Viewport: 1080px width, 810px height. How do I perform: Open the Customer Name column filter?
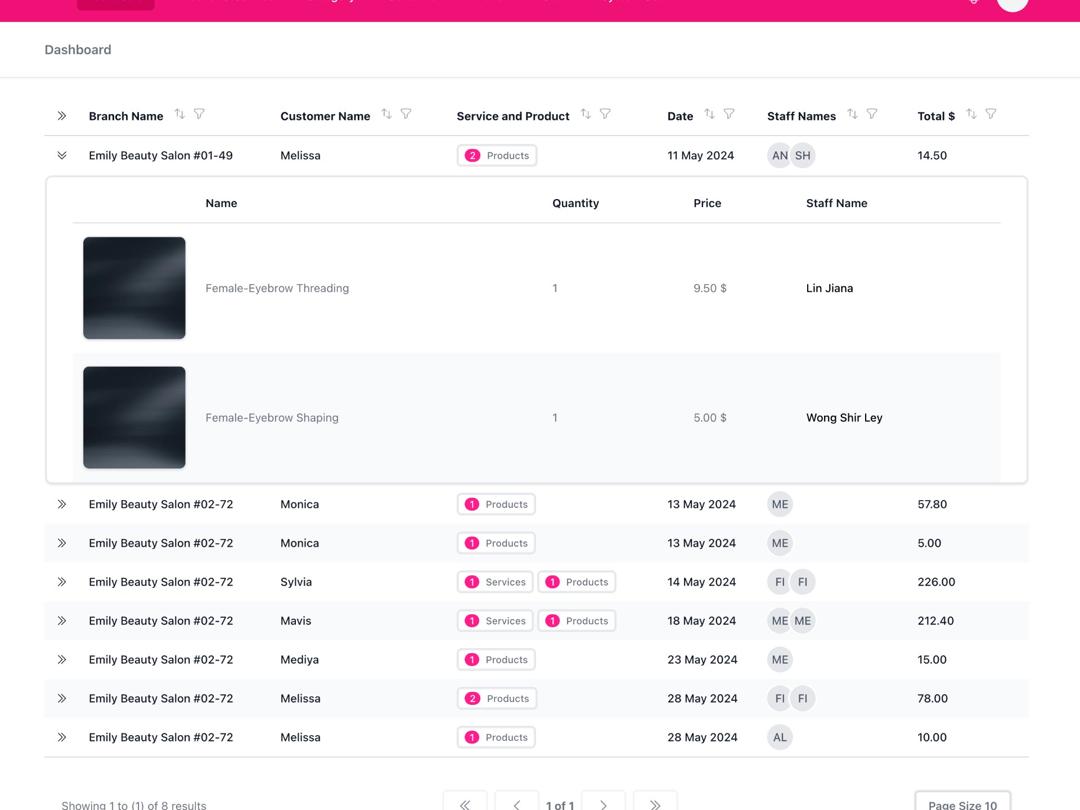pyautogui.click(x=406, y=114)
